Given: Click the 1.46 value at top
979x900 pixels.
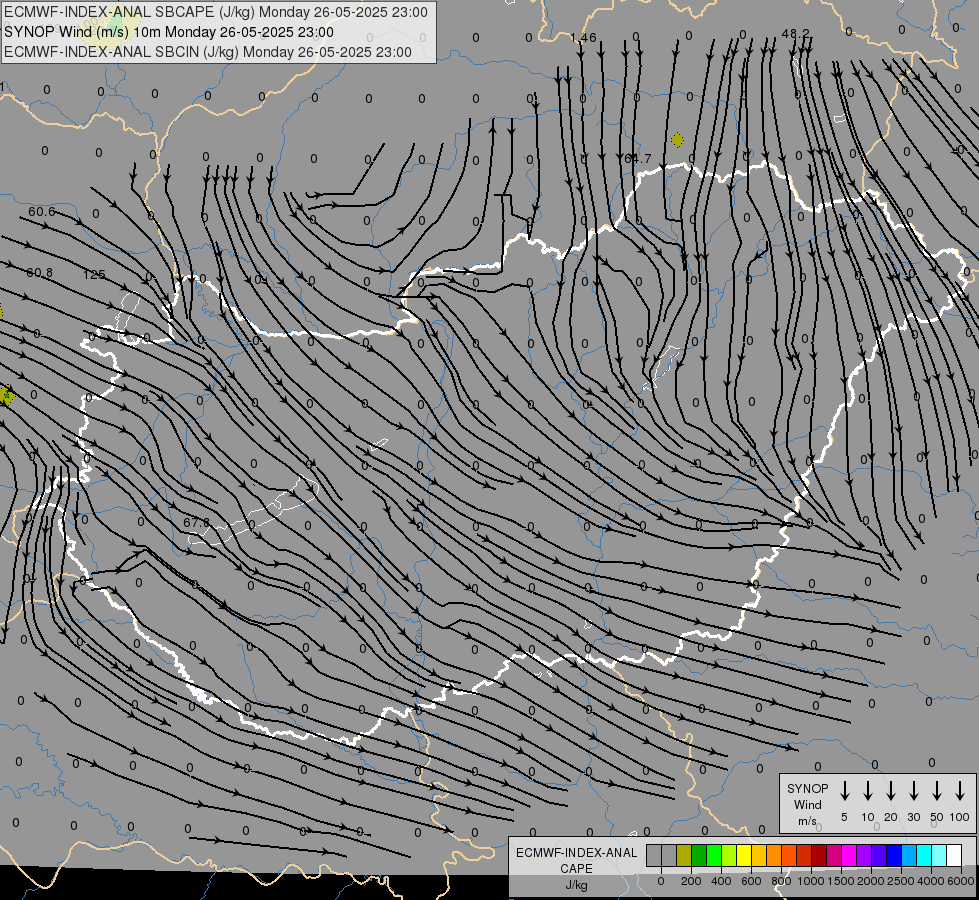Looking at the screenshot, I should click(583, 38).
